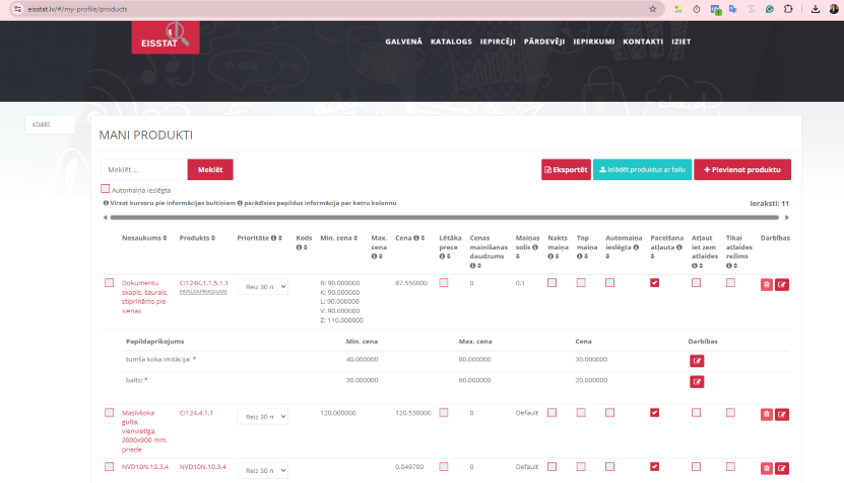
Task: Edit the 'balts' add-on row
Action: (697, 381)
